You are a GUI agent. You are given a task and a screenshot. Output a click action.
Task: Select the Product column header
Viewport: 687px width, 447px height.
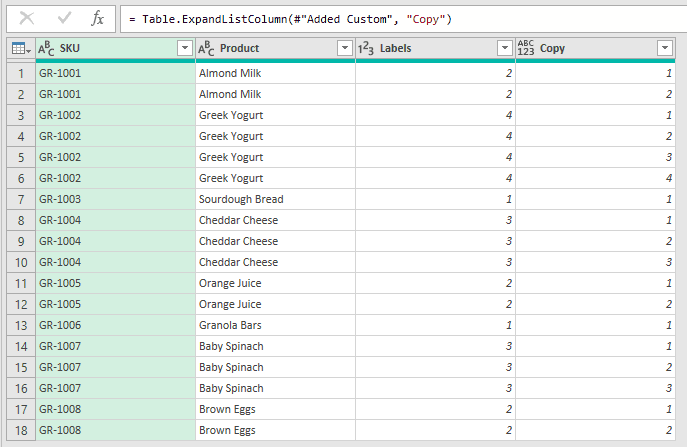click(x=275, y=48)
